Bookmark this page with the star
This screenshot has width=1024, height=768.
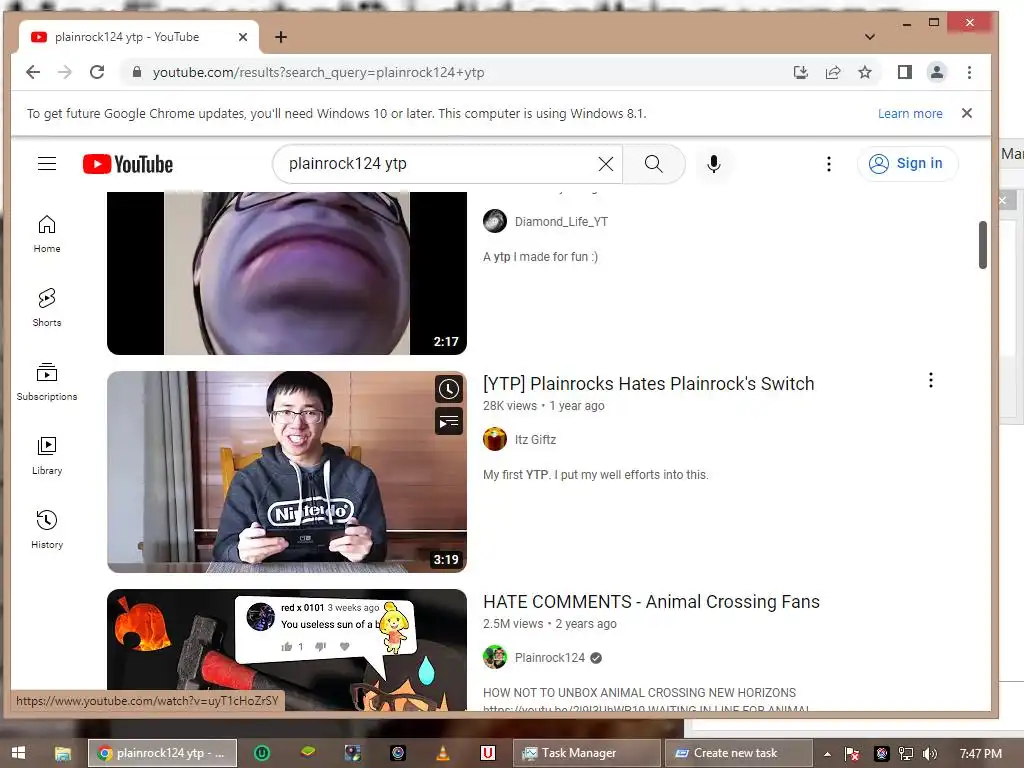[865, 72]
